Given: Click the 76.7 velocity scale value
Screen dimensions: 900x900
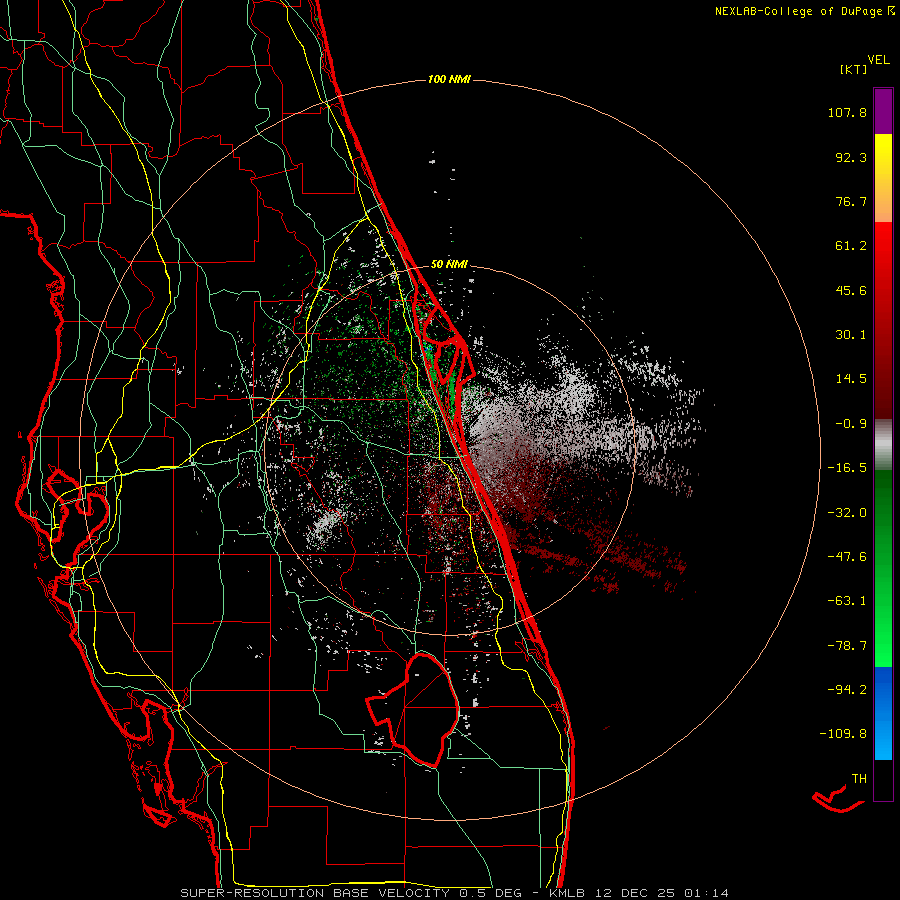Looking at the screenshot, I should point(851,201).
